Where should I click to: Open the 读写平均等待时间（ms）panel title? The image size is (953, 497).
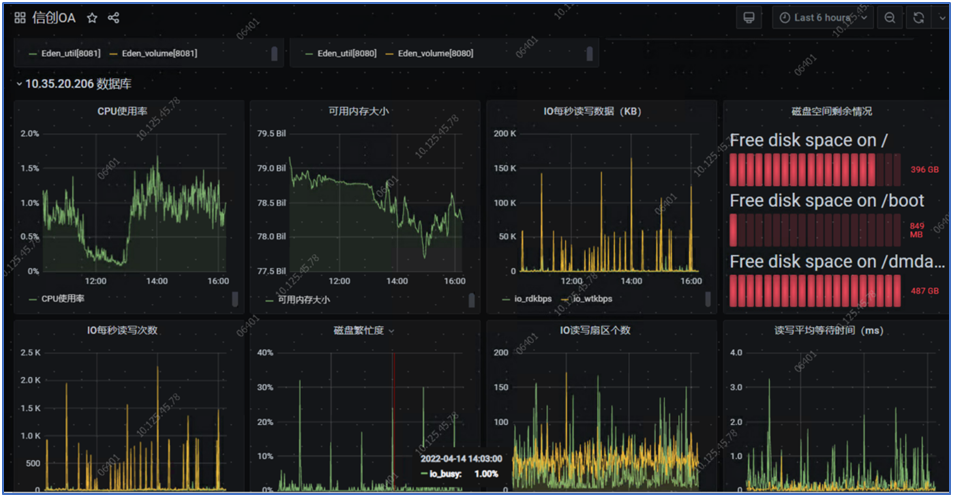pos(828,331)
